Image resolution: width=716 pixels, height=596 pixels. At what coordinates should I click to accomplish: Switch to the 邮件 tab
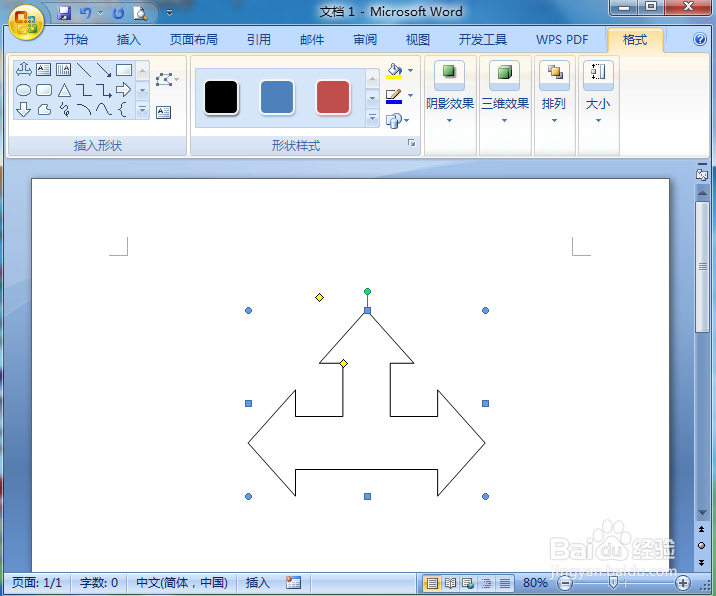point(312,40)
